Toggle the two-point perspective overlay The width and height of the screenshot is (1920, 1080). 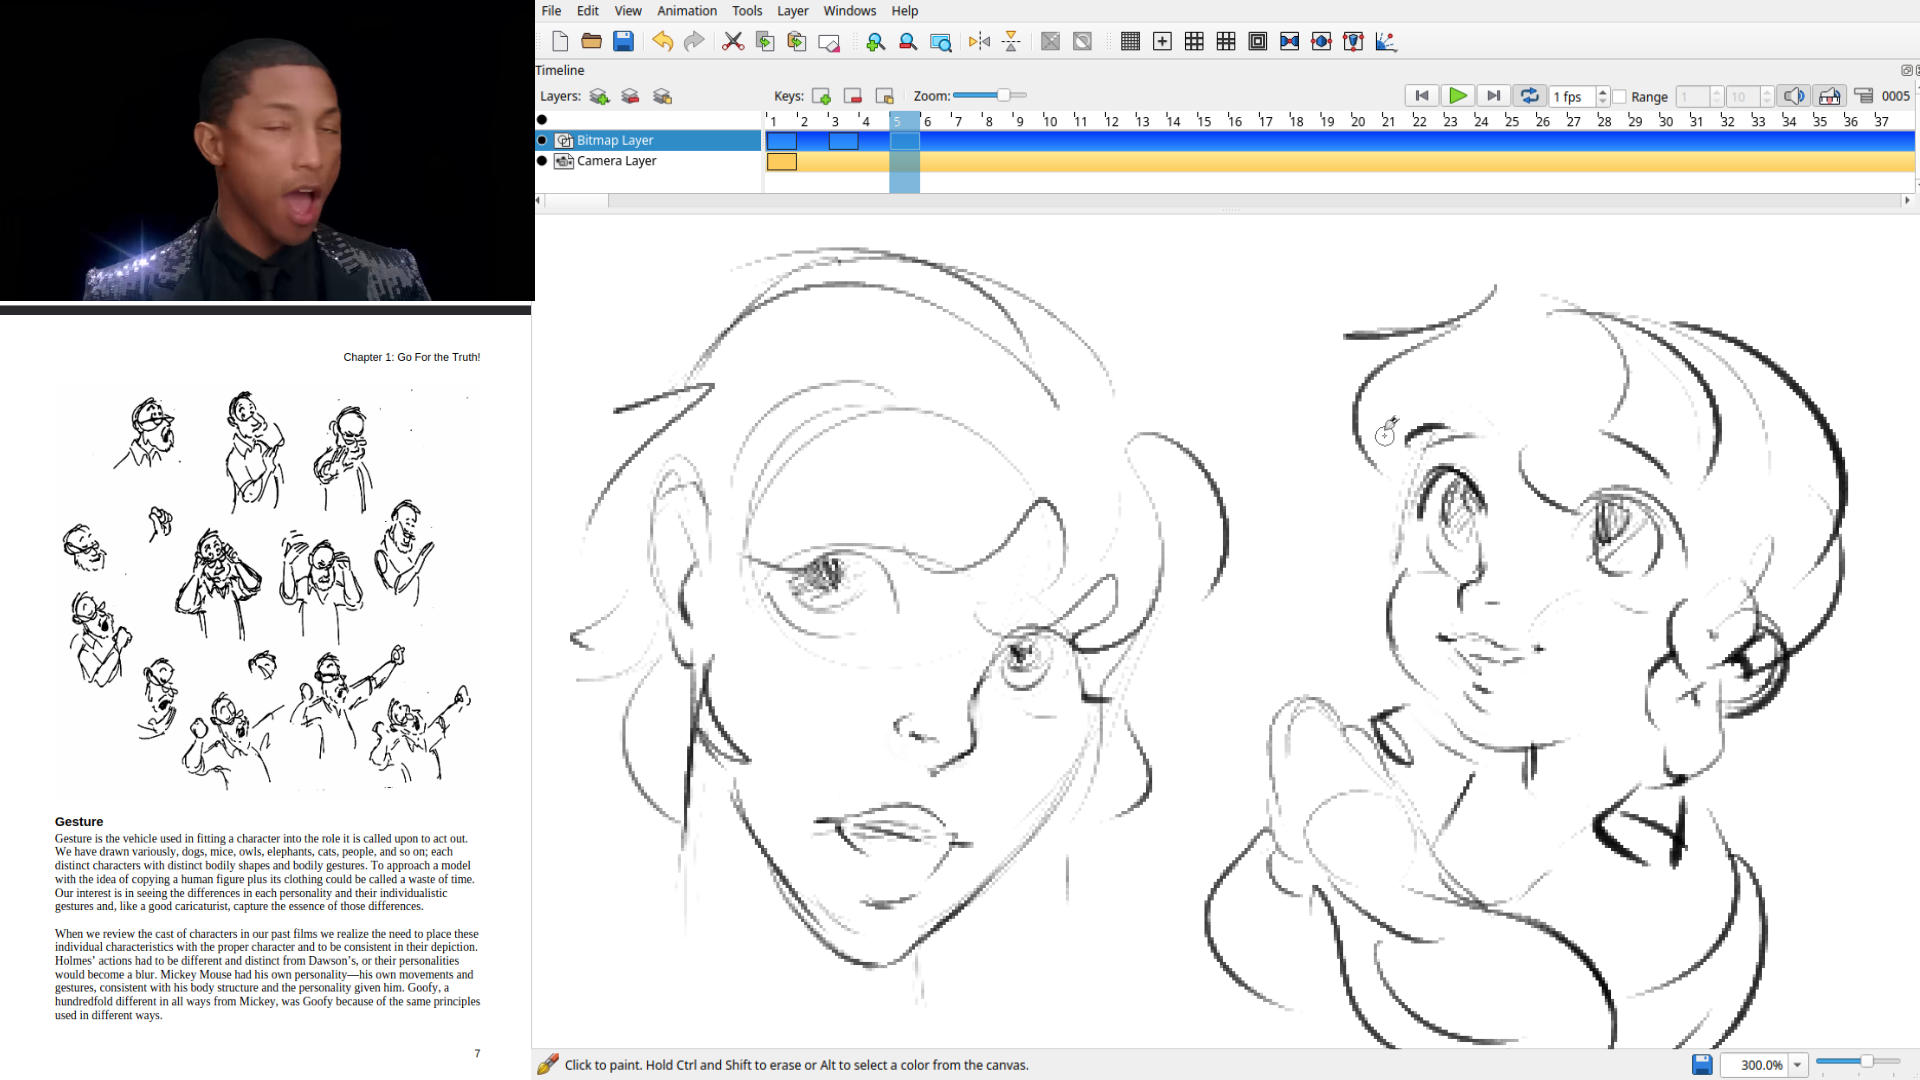pyautogui.click(x=1321, y=41)
